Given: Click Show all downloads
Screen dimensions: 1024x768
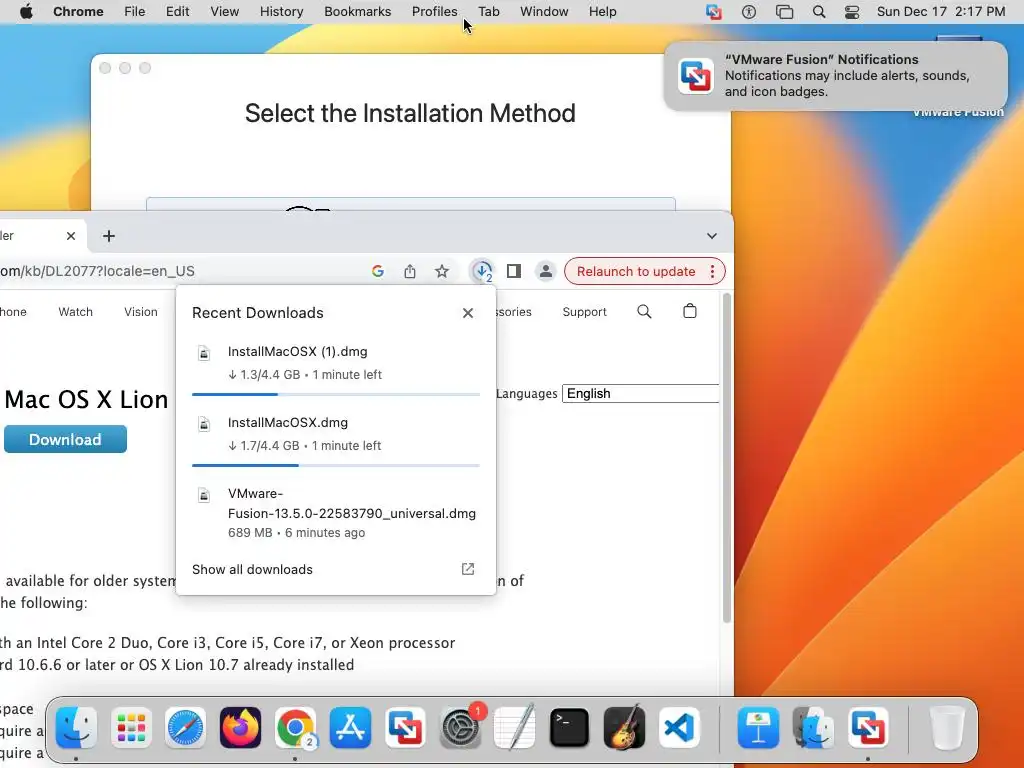Looking at the screenshot, I should tap(252, 569).
